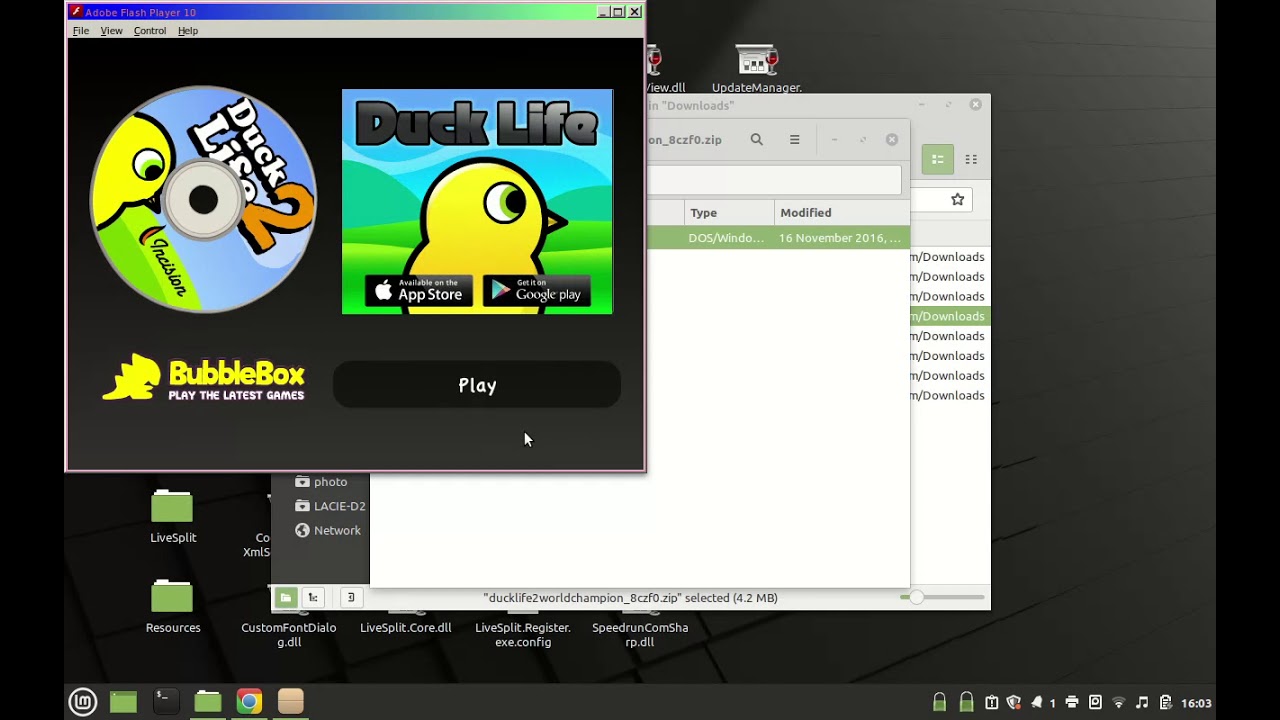Open the file manager taskbar icon

pos(208,702)
